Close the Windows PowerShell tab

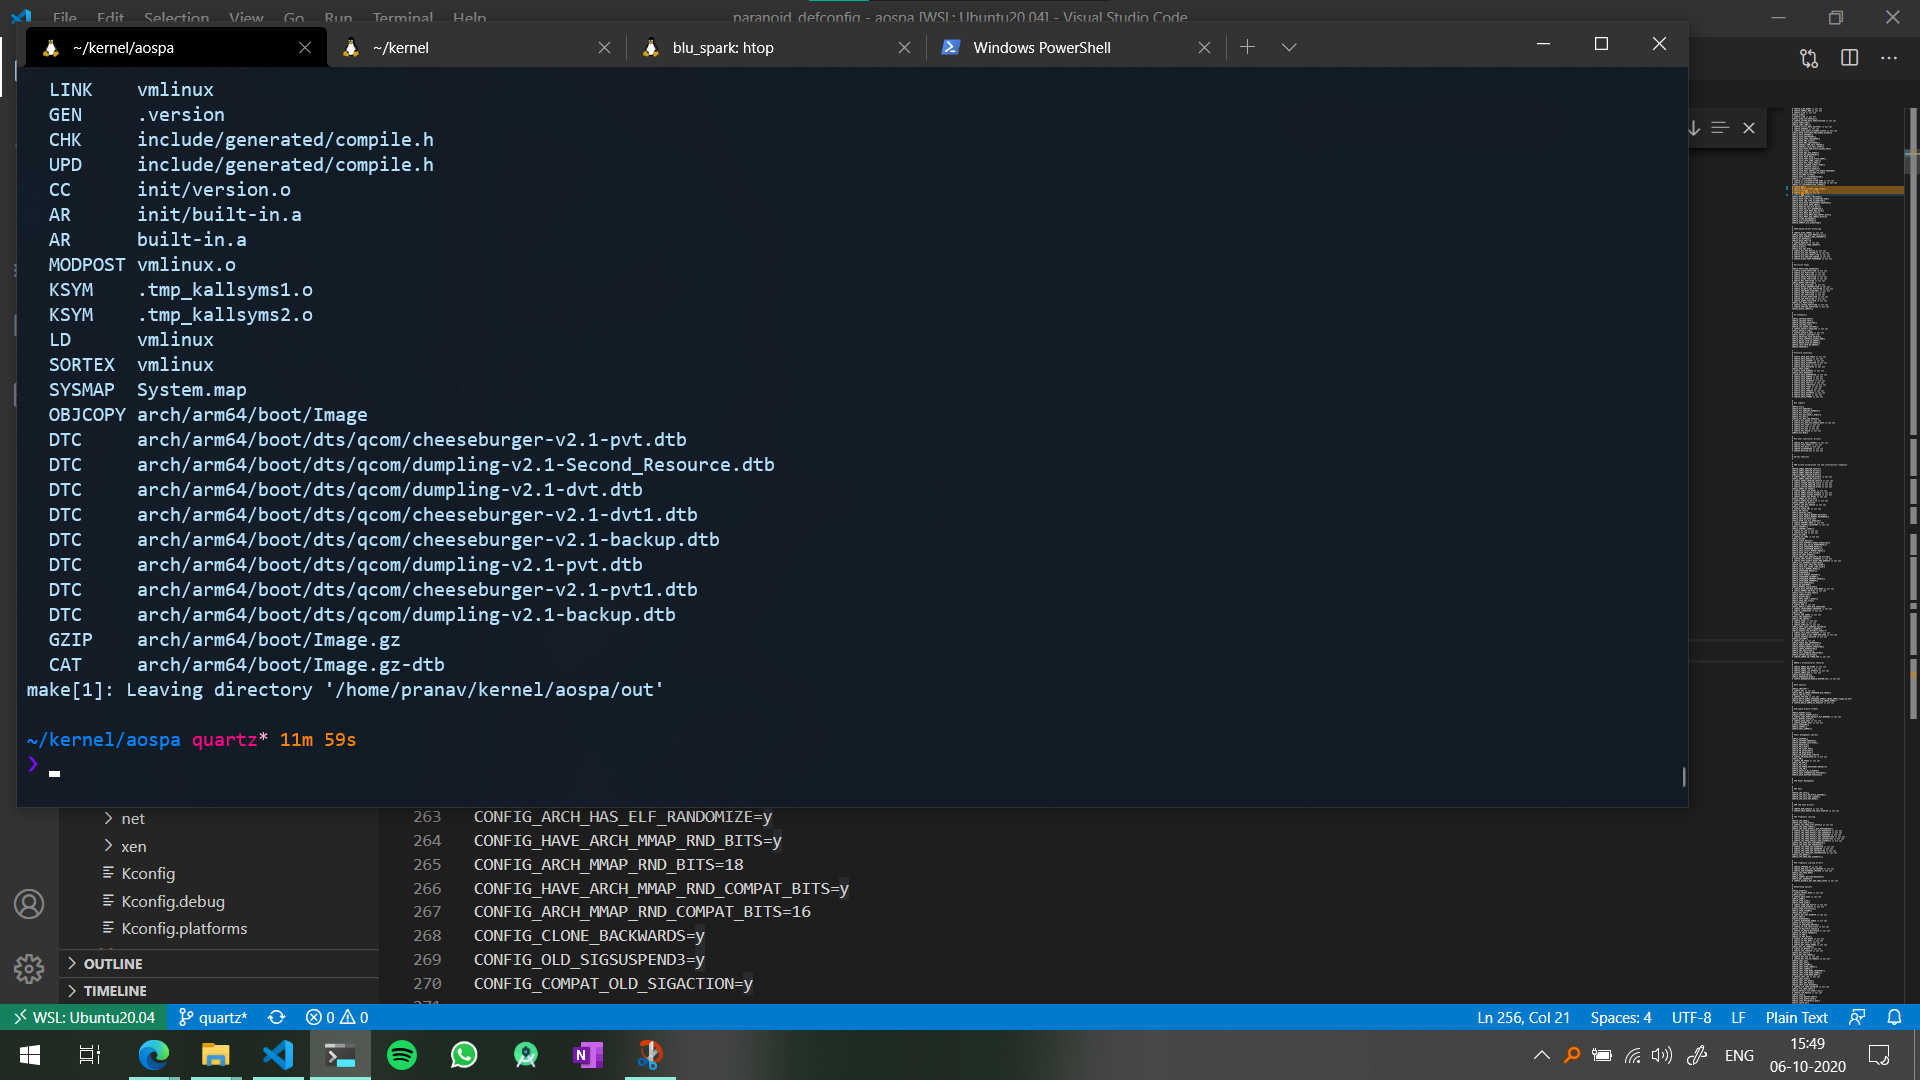[1204, 47]
